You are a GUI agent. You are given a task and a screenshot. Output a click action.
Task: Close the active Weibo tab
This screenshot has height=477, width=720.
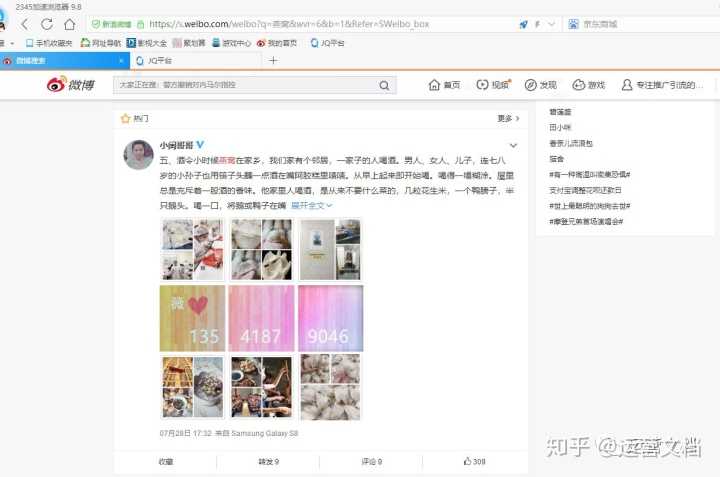click(121, 61)
